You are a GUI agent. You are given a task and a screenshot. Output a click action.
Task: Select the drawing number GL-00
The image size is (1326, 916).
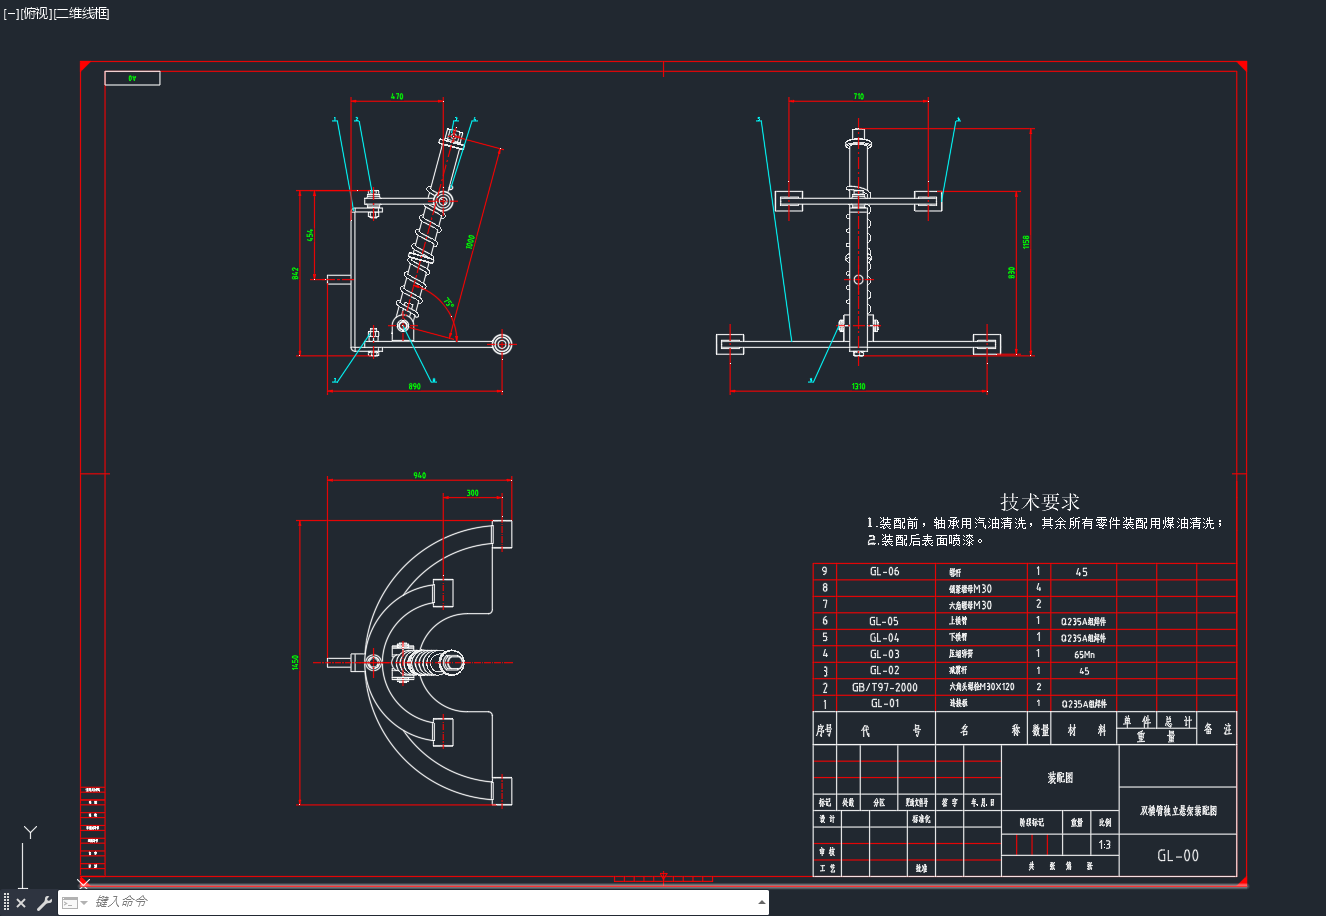[x=1178, y=855]
